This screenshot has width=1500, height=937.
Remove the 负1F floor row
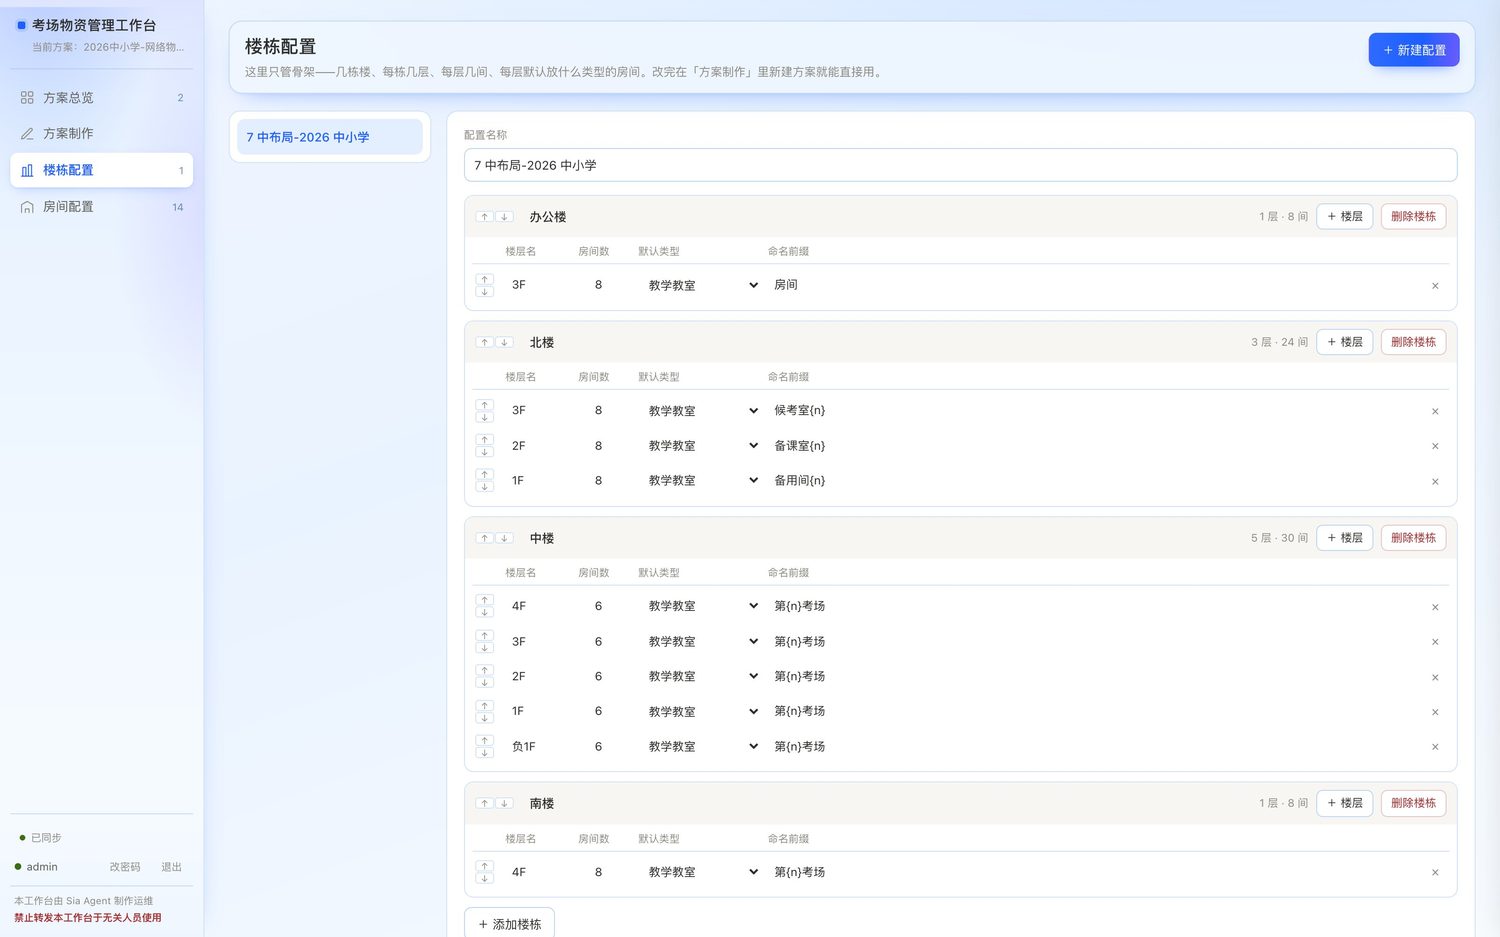click(x=1435, y=747)
